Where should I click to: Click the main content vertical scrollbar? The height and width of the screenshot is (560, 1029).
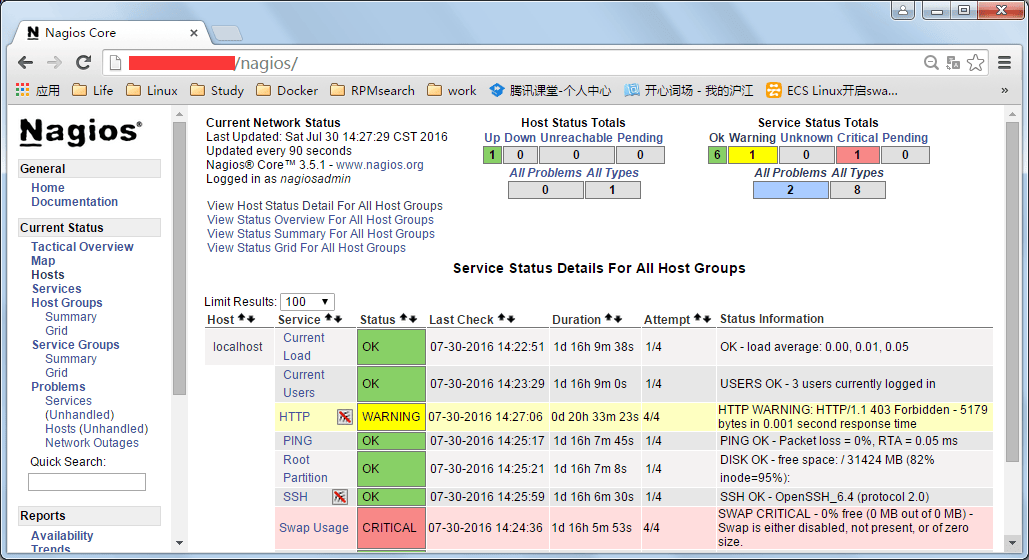[1012, 292]
